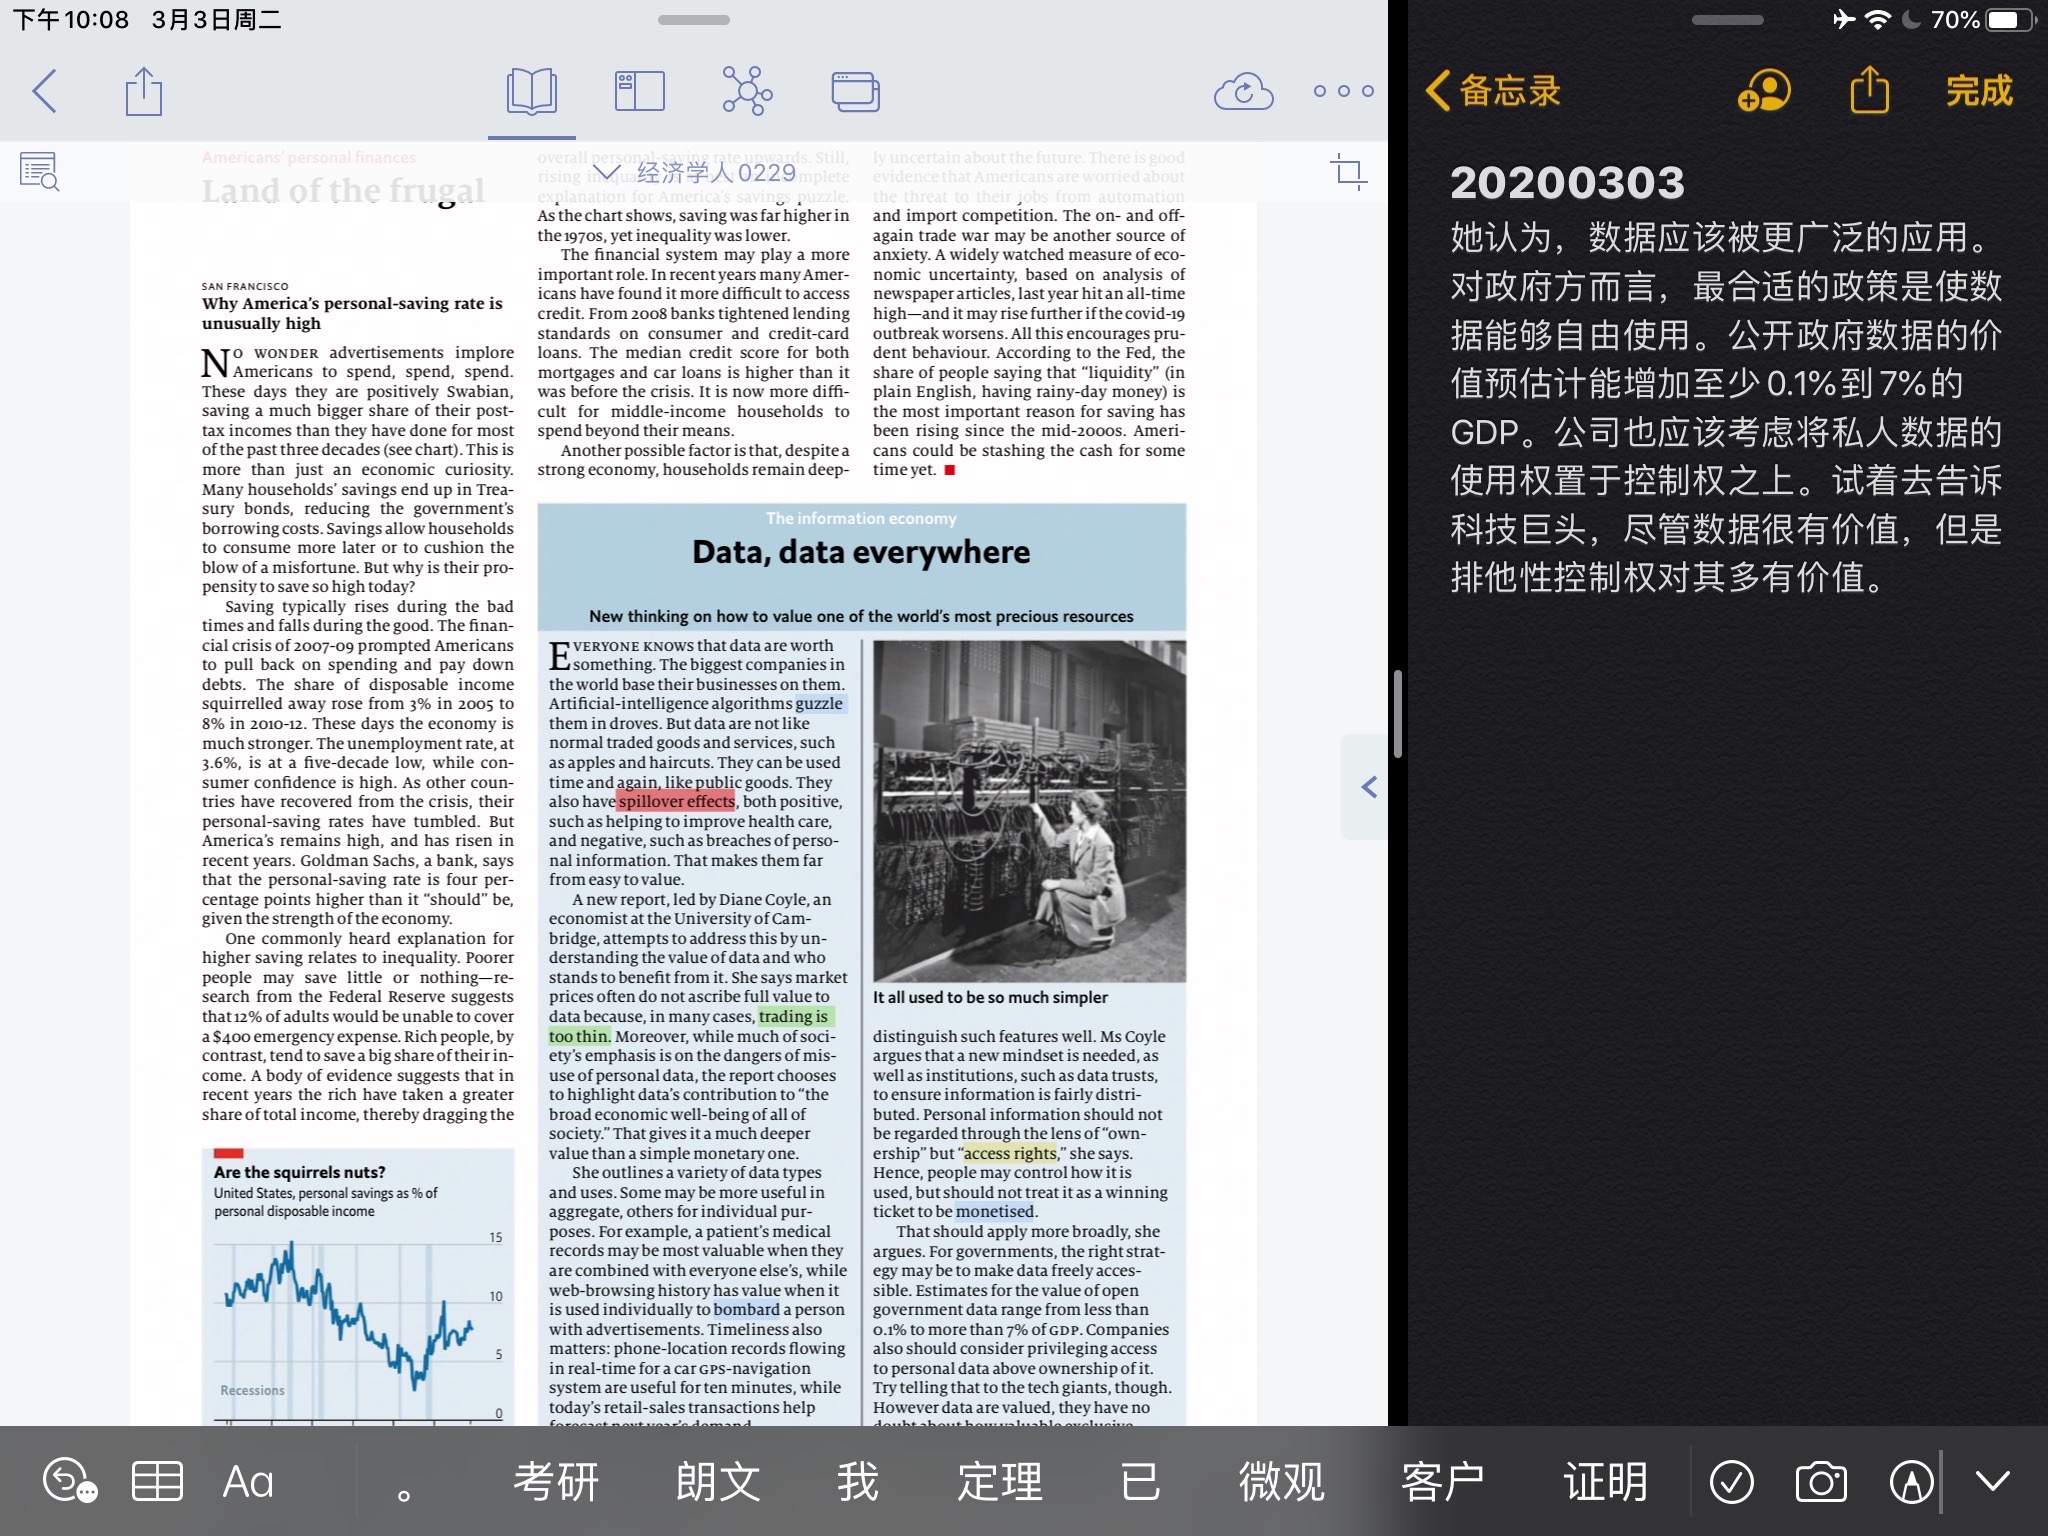
Task: Open the reading view book icon
Action: [531, 91]
